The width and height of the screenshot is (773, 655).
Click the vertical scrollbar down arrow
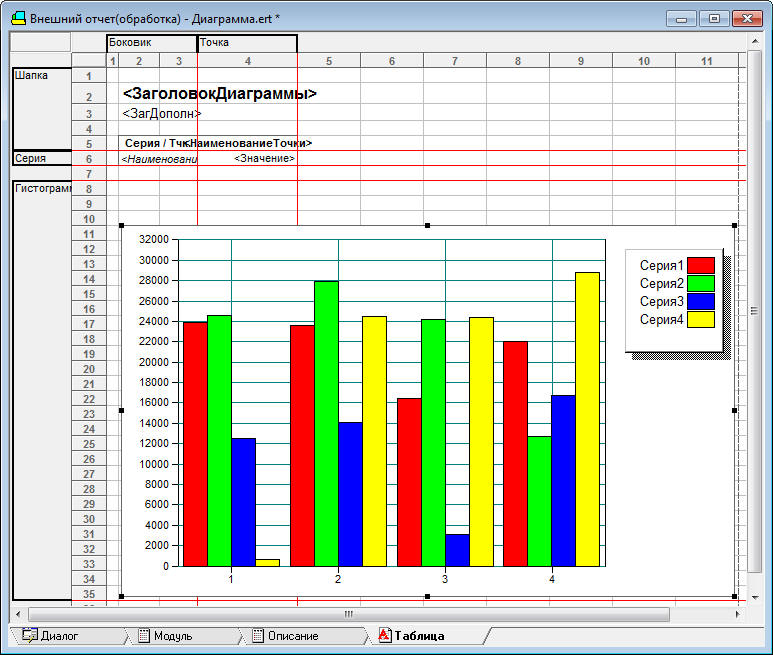pos(755,597)
